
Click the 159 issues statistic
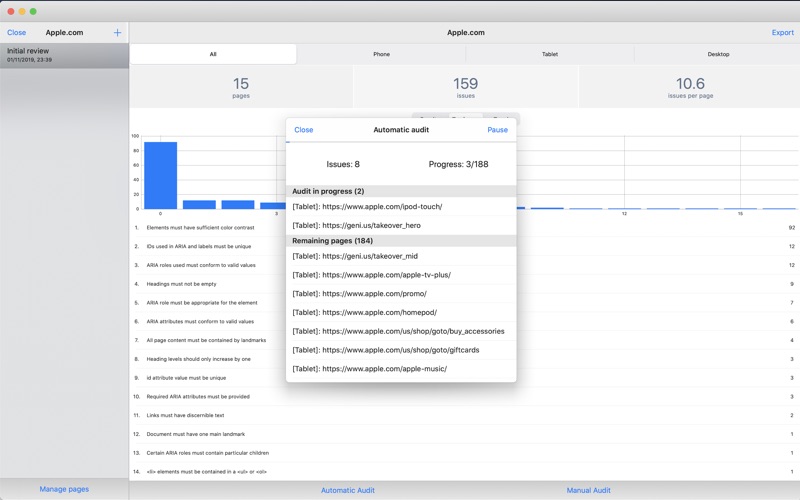(465, 87)
